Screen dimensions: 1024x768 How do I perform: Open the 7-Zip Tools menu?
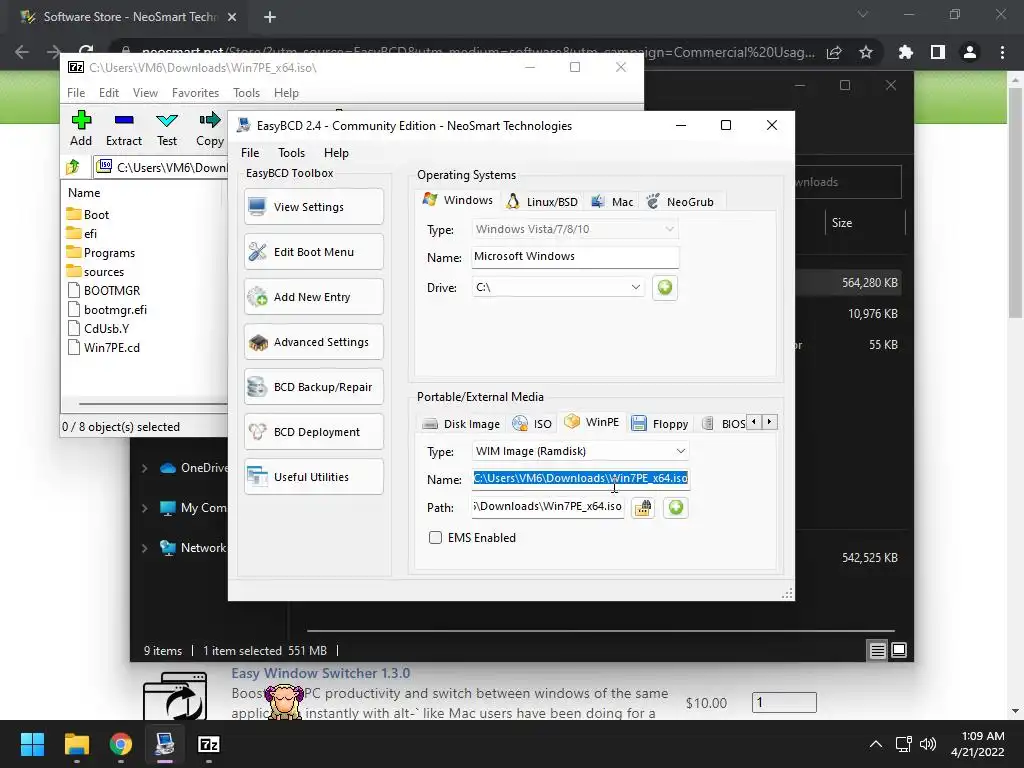point(246,93)
